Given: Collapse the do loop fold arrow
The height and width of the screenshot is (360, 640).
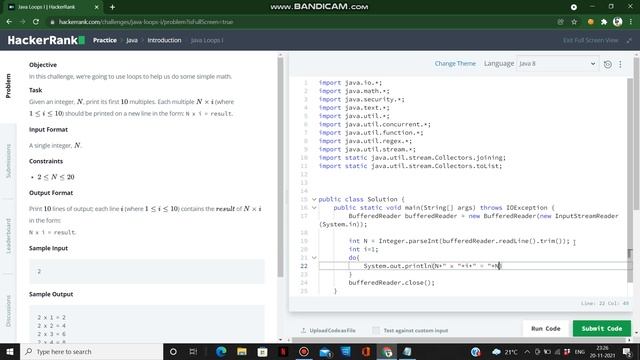Looking at the screenshot, I should [314, 258].
